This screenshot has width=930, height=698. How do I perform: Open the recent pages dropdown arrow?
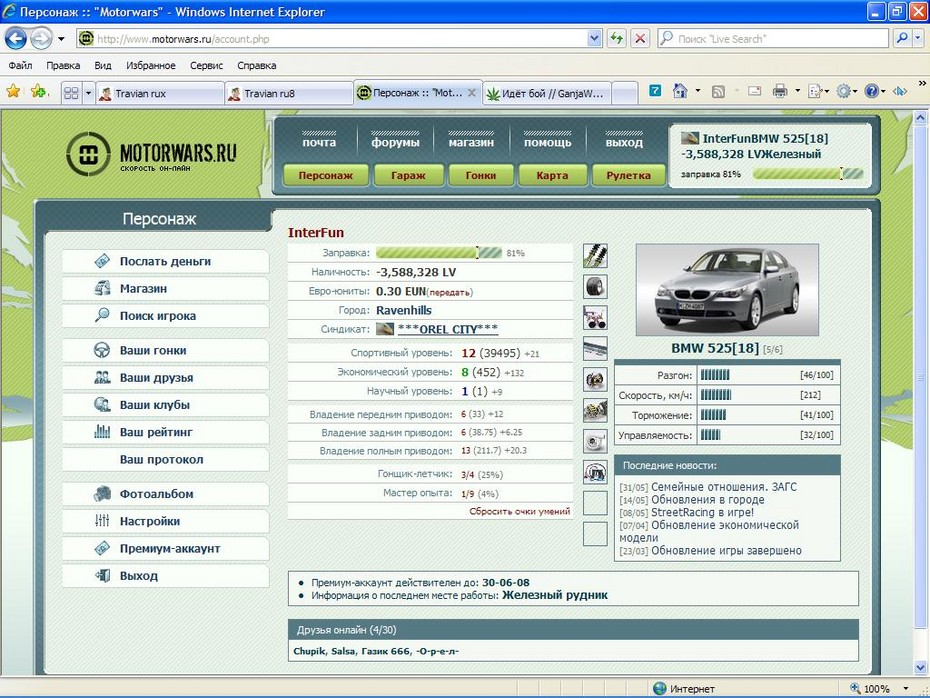(61, 39)
